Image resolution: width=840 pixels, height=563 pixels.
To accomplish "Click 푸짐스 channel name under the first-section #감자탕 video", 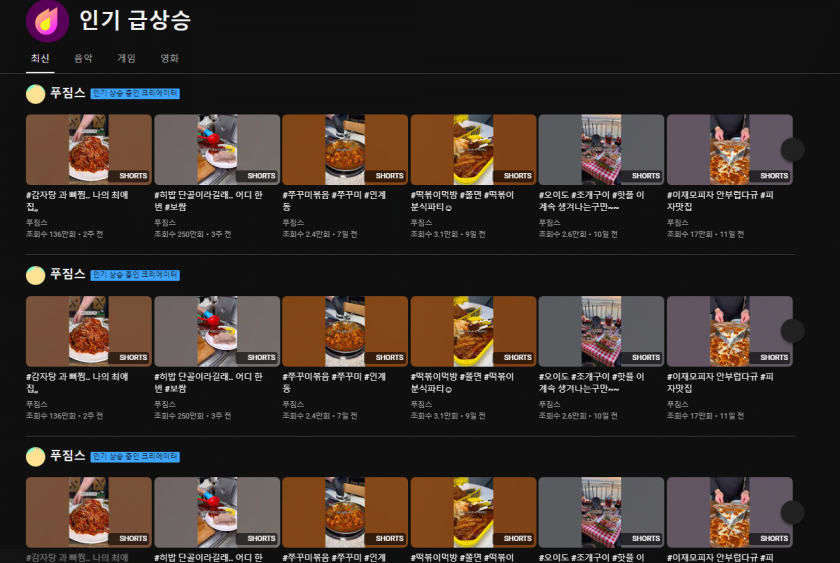I will coord(36,222).
